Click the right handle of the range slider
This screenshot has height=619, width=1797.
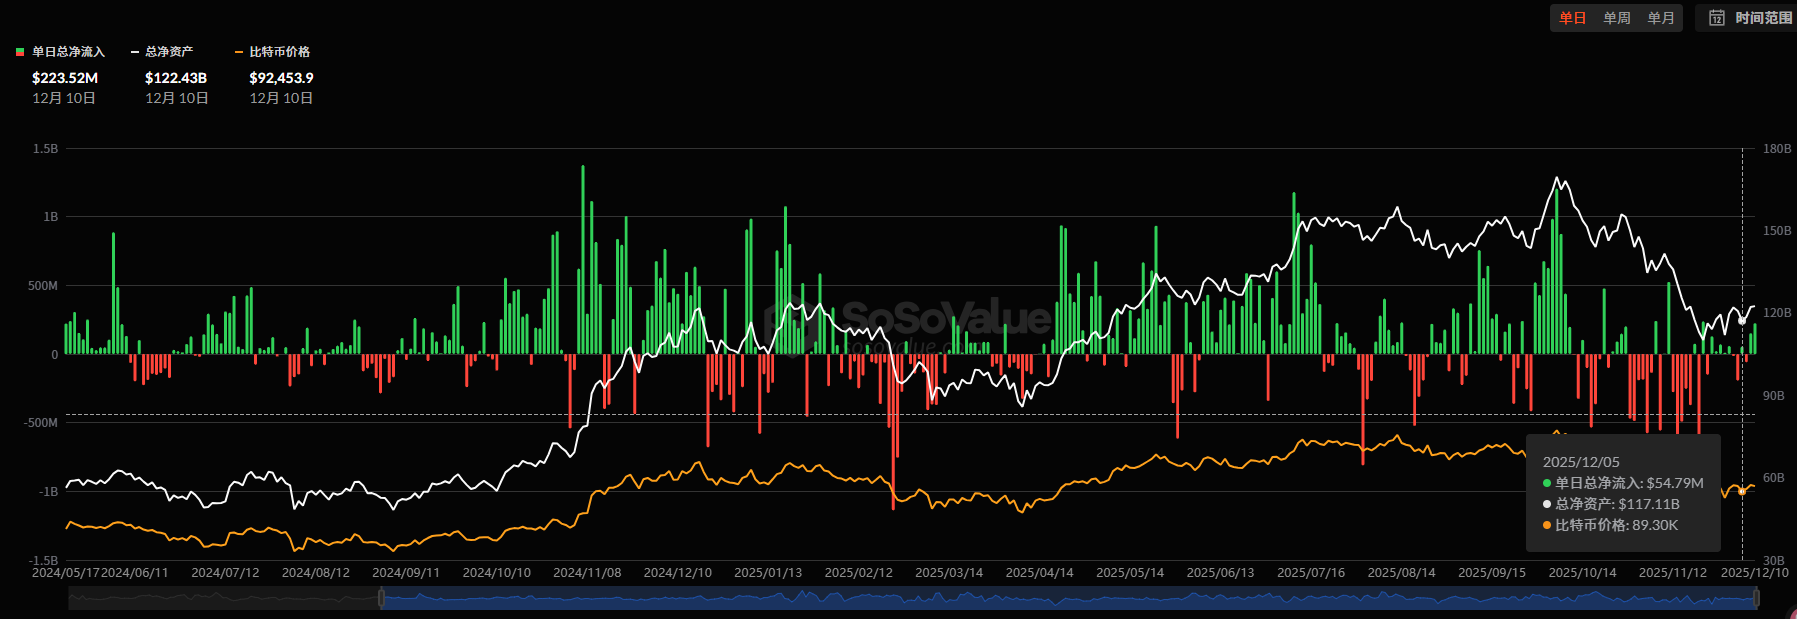click(1757, 598)
